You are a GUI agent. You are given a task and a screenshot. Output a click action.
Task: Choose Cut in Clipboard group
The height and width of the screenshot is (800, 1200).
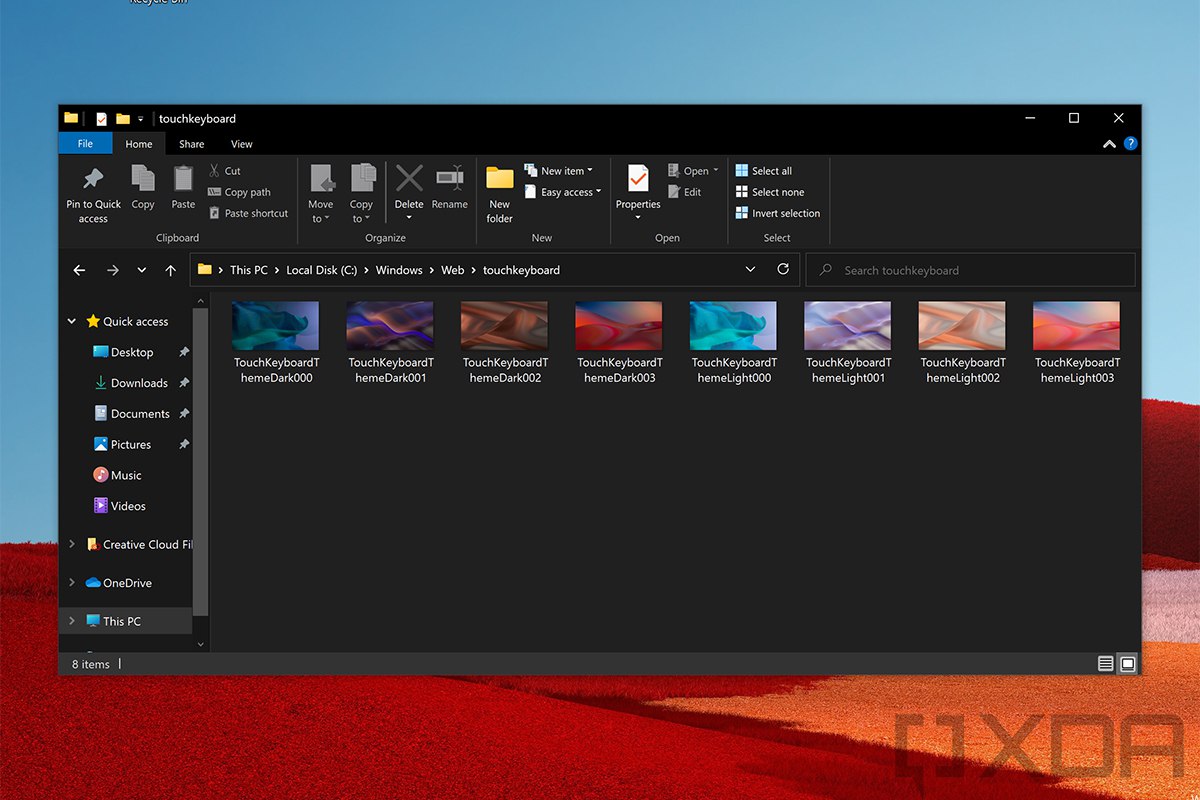[225, 171]
